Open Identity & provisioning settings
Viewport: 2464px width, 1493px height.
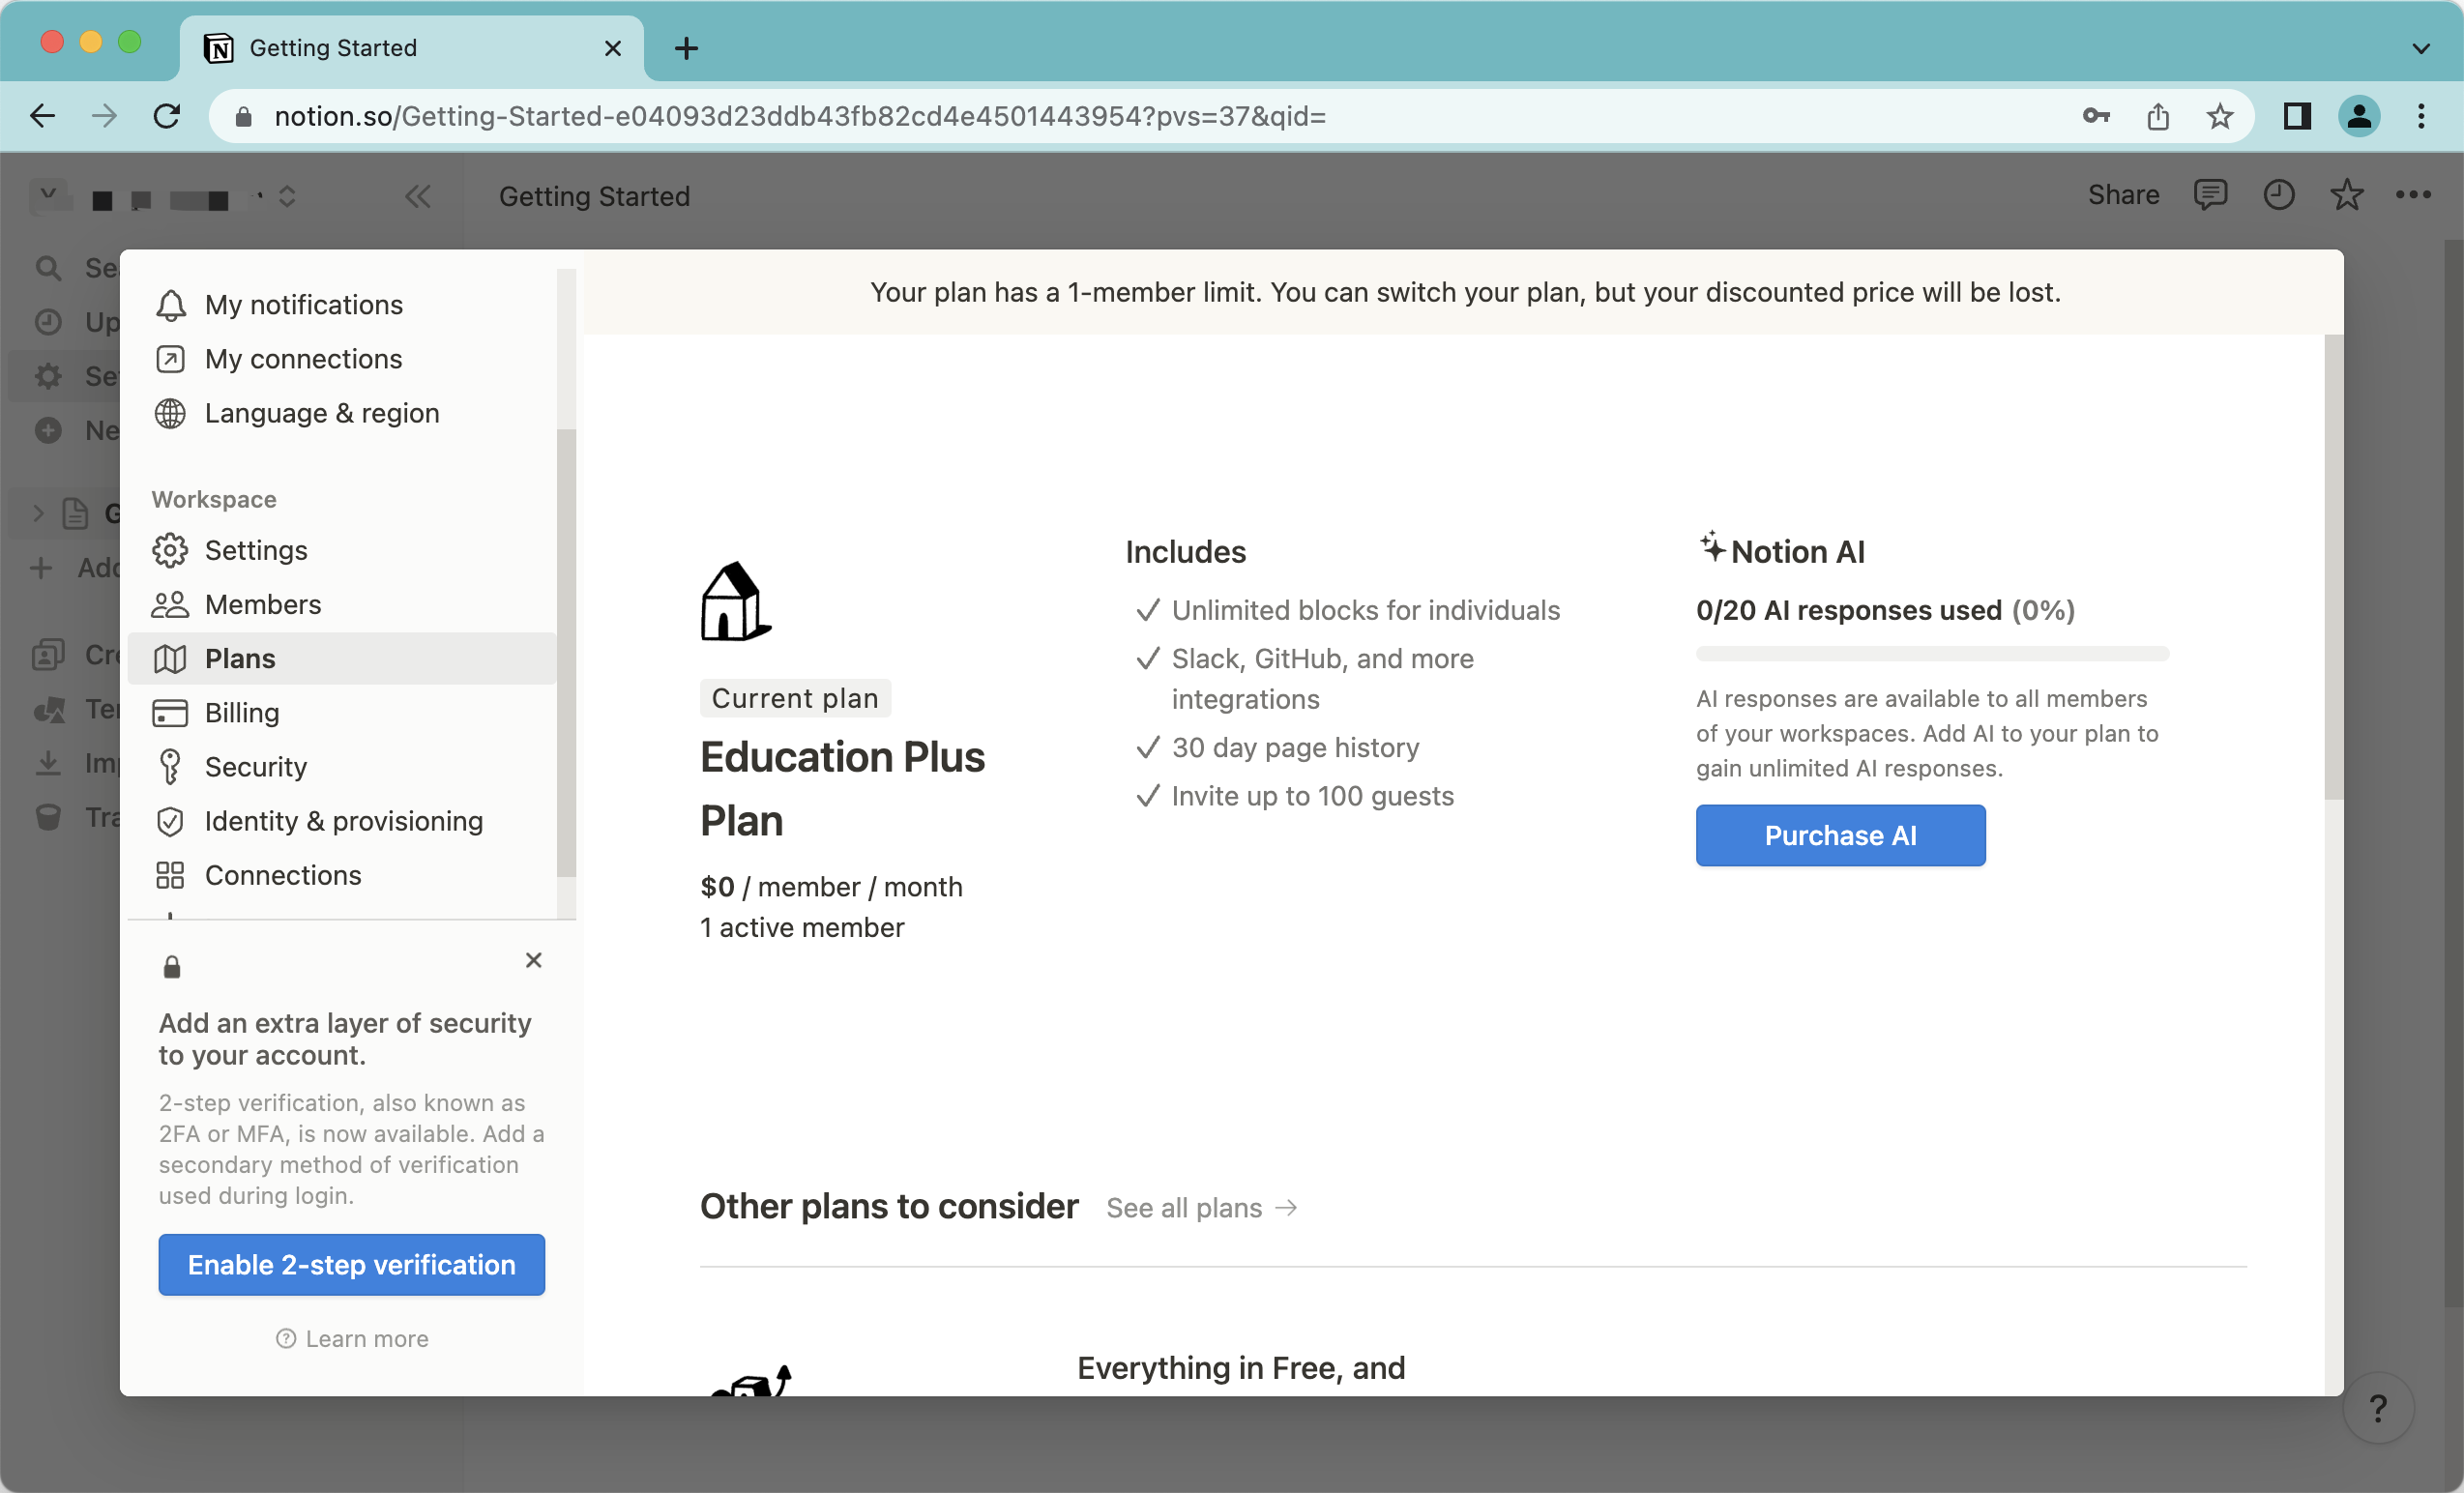coord(343,820)
